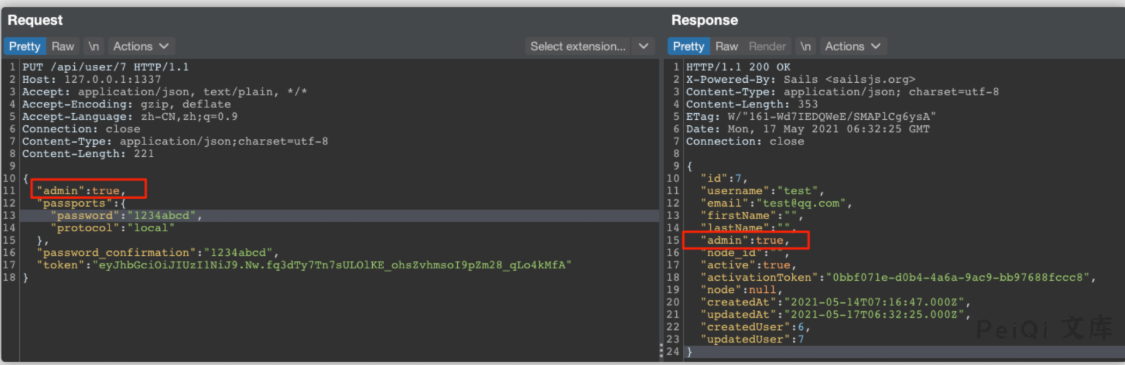Click the ETag header line
The height and width of the screenshot is (365, 1125).
coord(811,116)
